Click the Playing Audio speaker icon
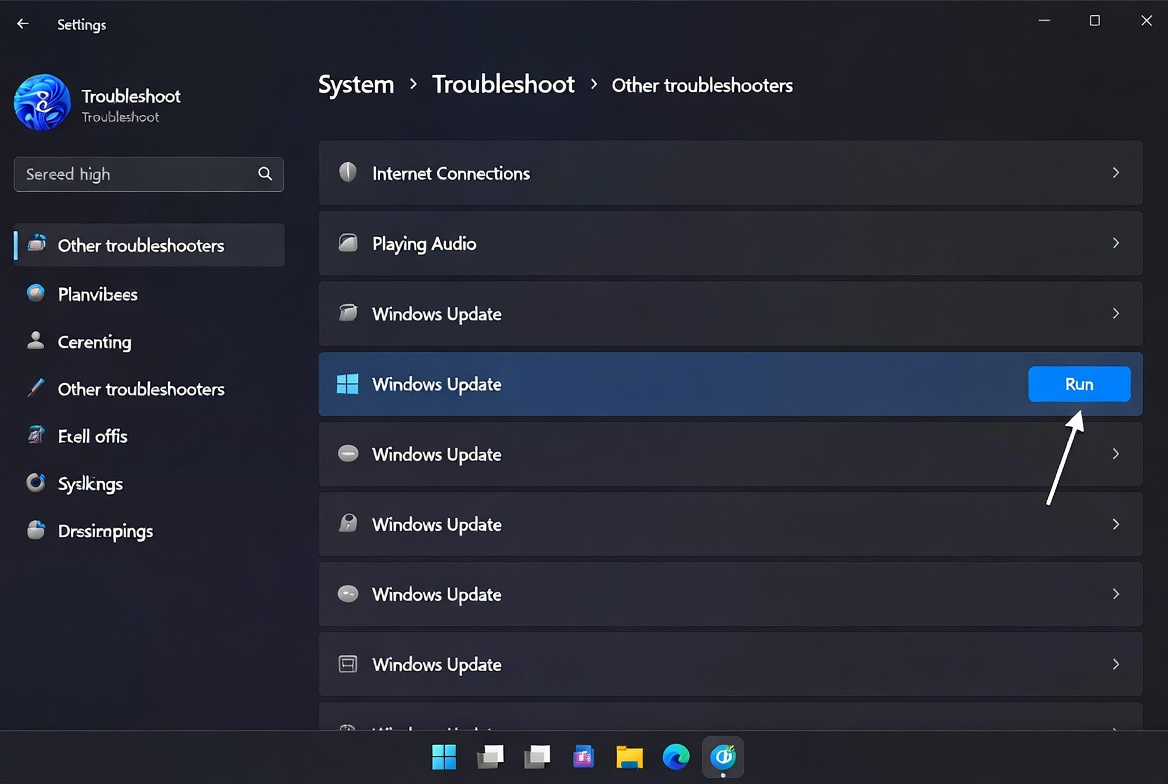This screenshot has height=784, width=1168. [x=348, y=242]
